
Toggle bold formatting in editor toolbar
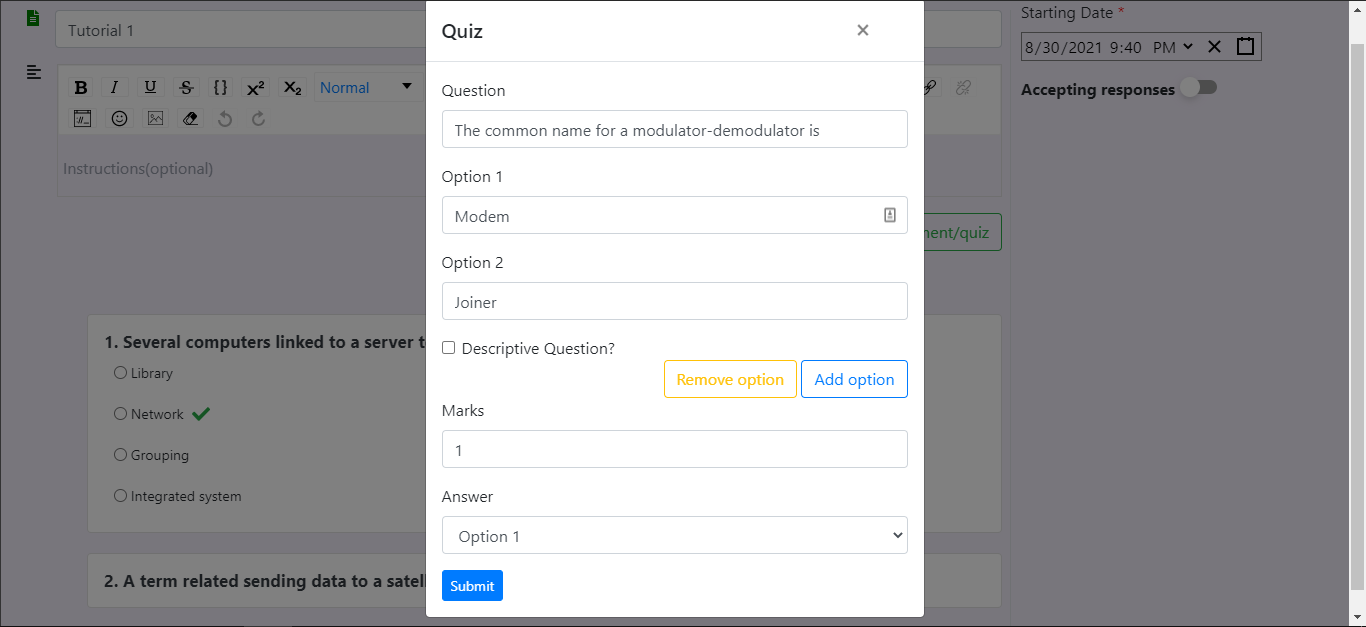(81, 88)
